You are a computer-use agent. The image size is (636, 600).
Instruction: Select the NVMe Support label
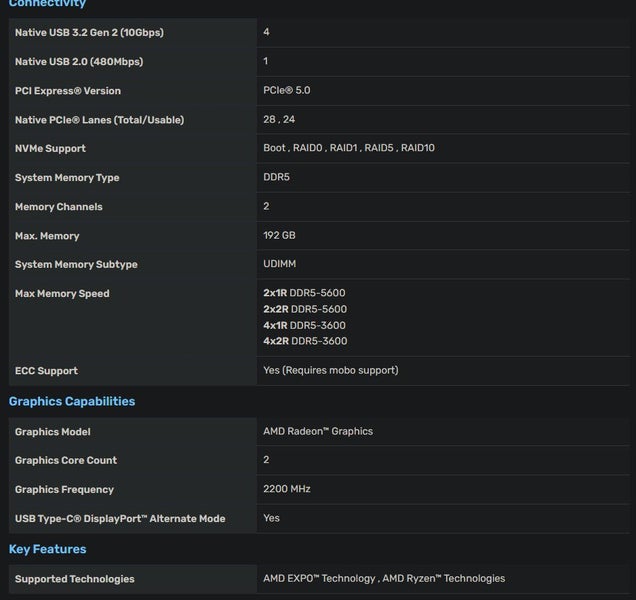coord(50,148)
